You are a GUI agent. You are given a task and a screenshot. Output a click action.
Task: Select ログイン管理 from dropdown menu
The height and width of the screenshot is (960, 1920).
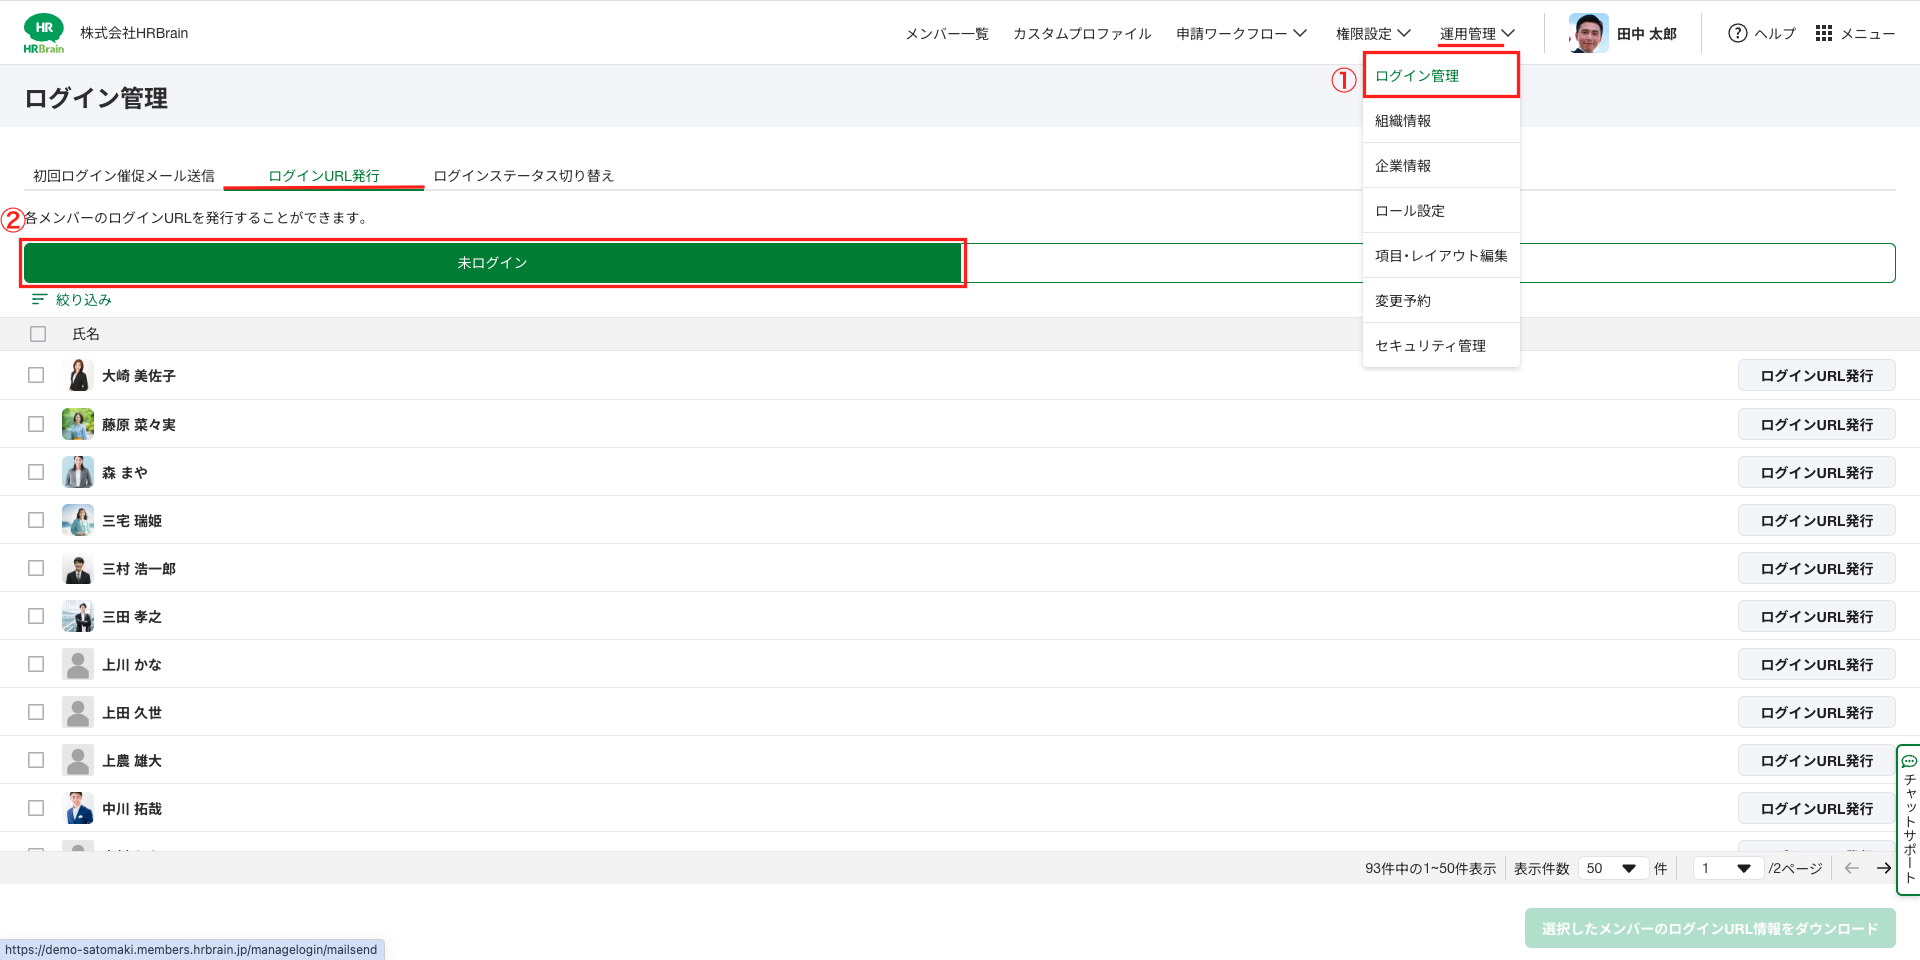(x=1441, y=75)
